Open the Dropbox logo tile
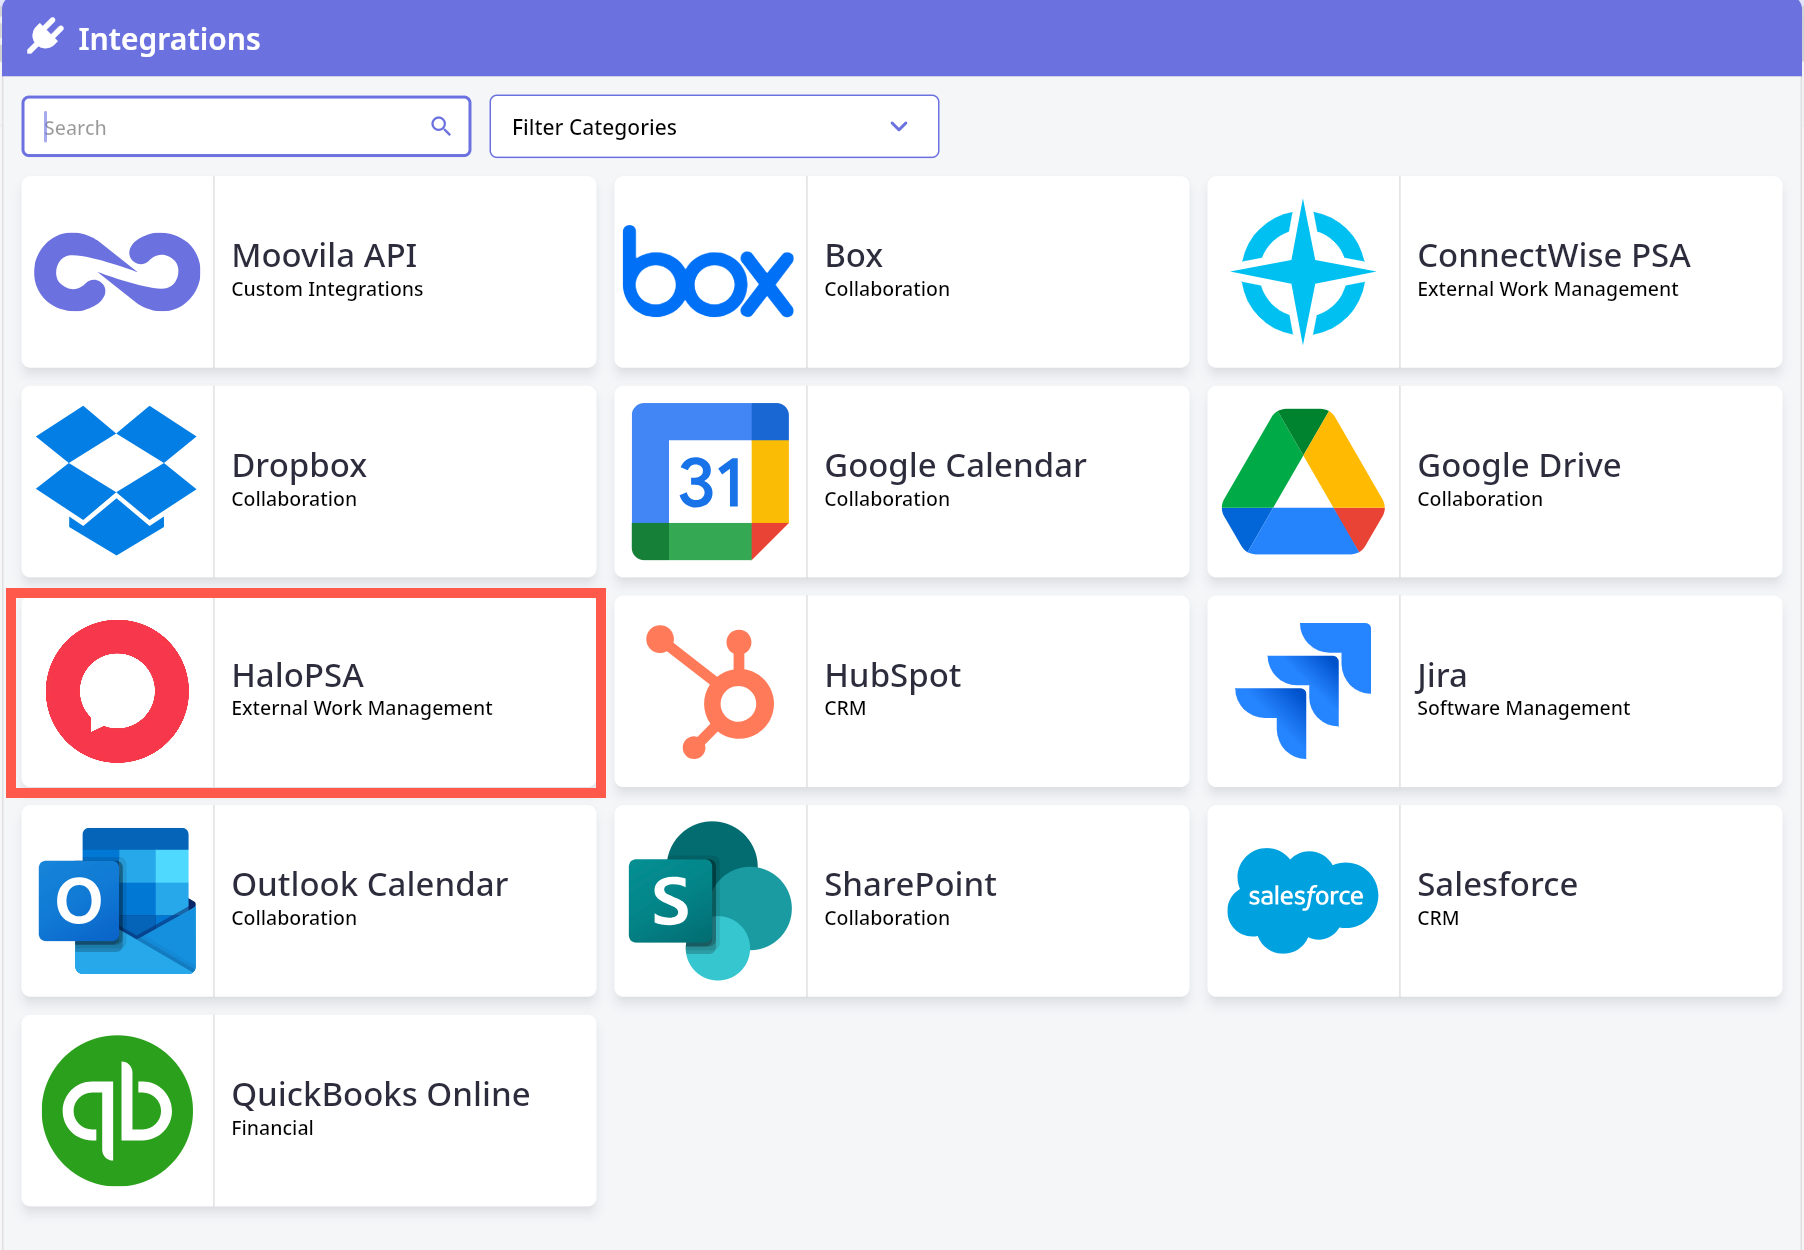This screenshot has height=1250, width=1804. coord(117,481)
